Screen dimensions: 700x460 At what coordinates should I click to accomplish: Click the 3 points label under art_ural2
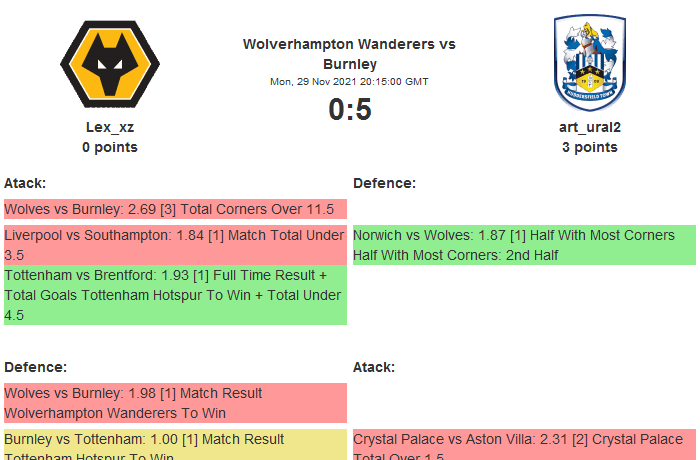[589, 147]
